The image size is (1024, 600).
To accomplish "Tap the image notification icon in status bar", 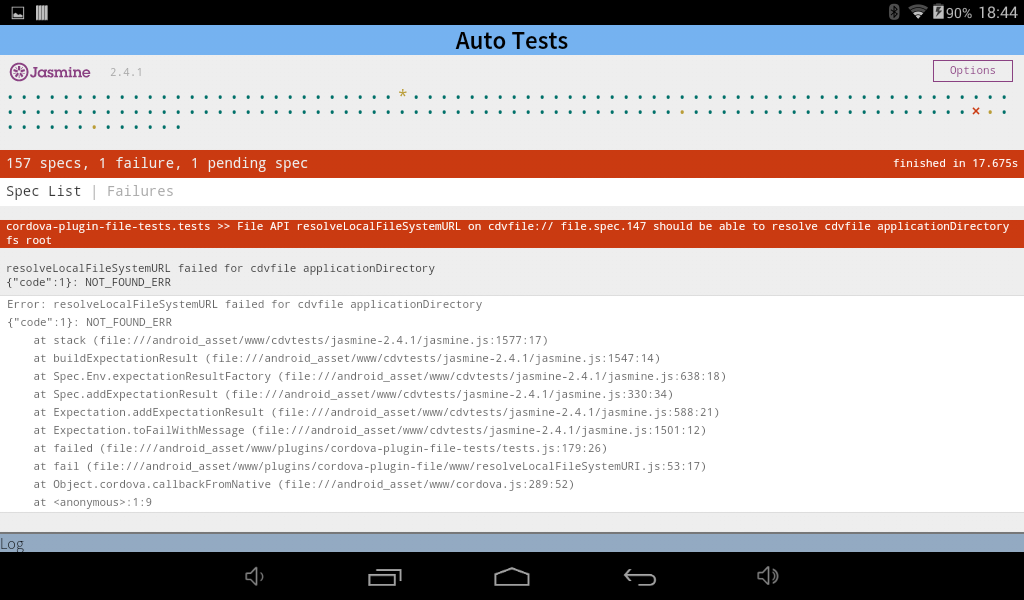I will click(x=18, y=12).
